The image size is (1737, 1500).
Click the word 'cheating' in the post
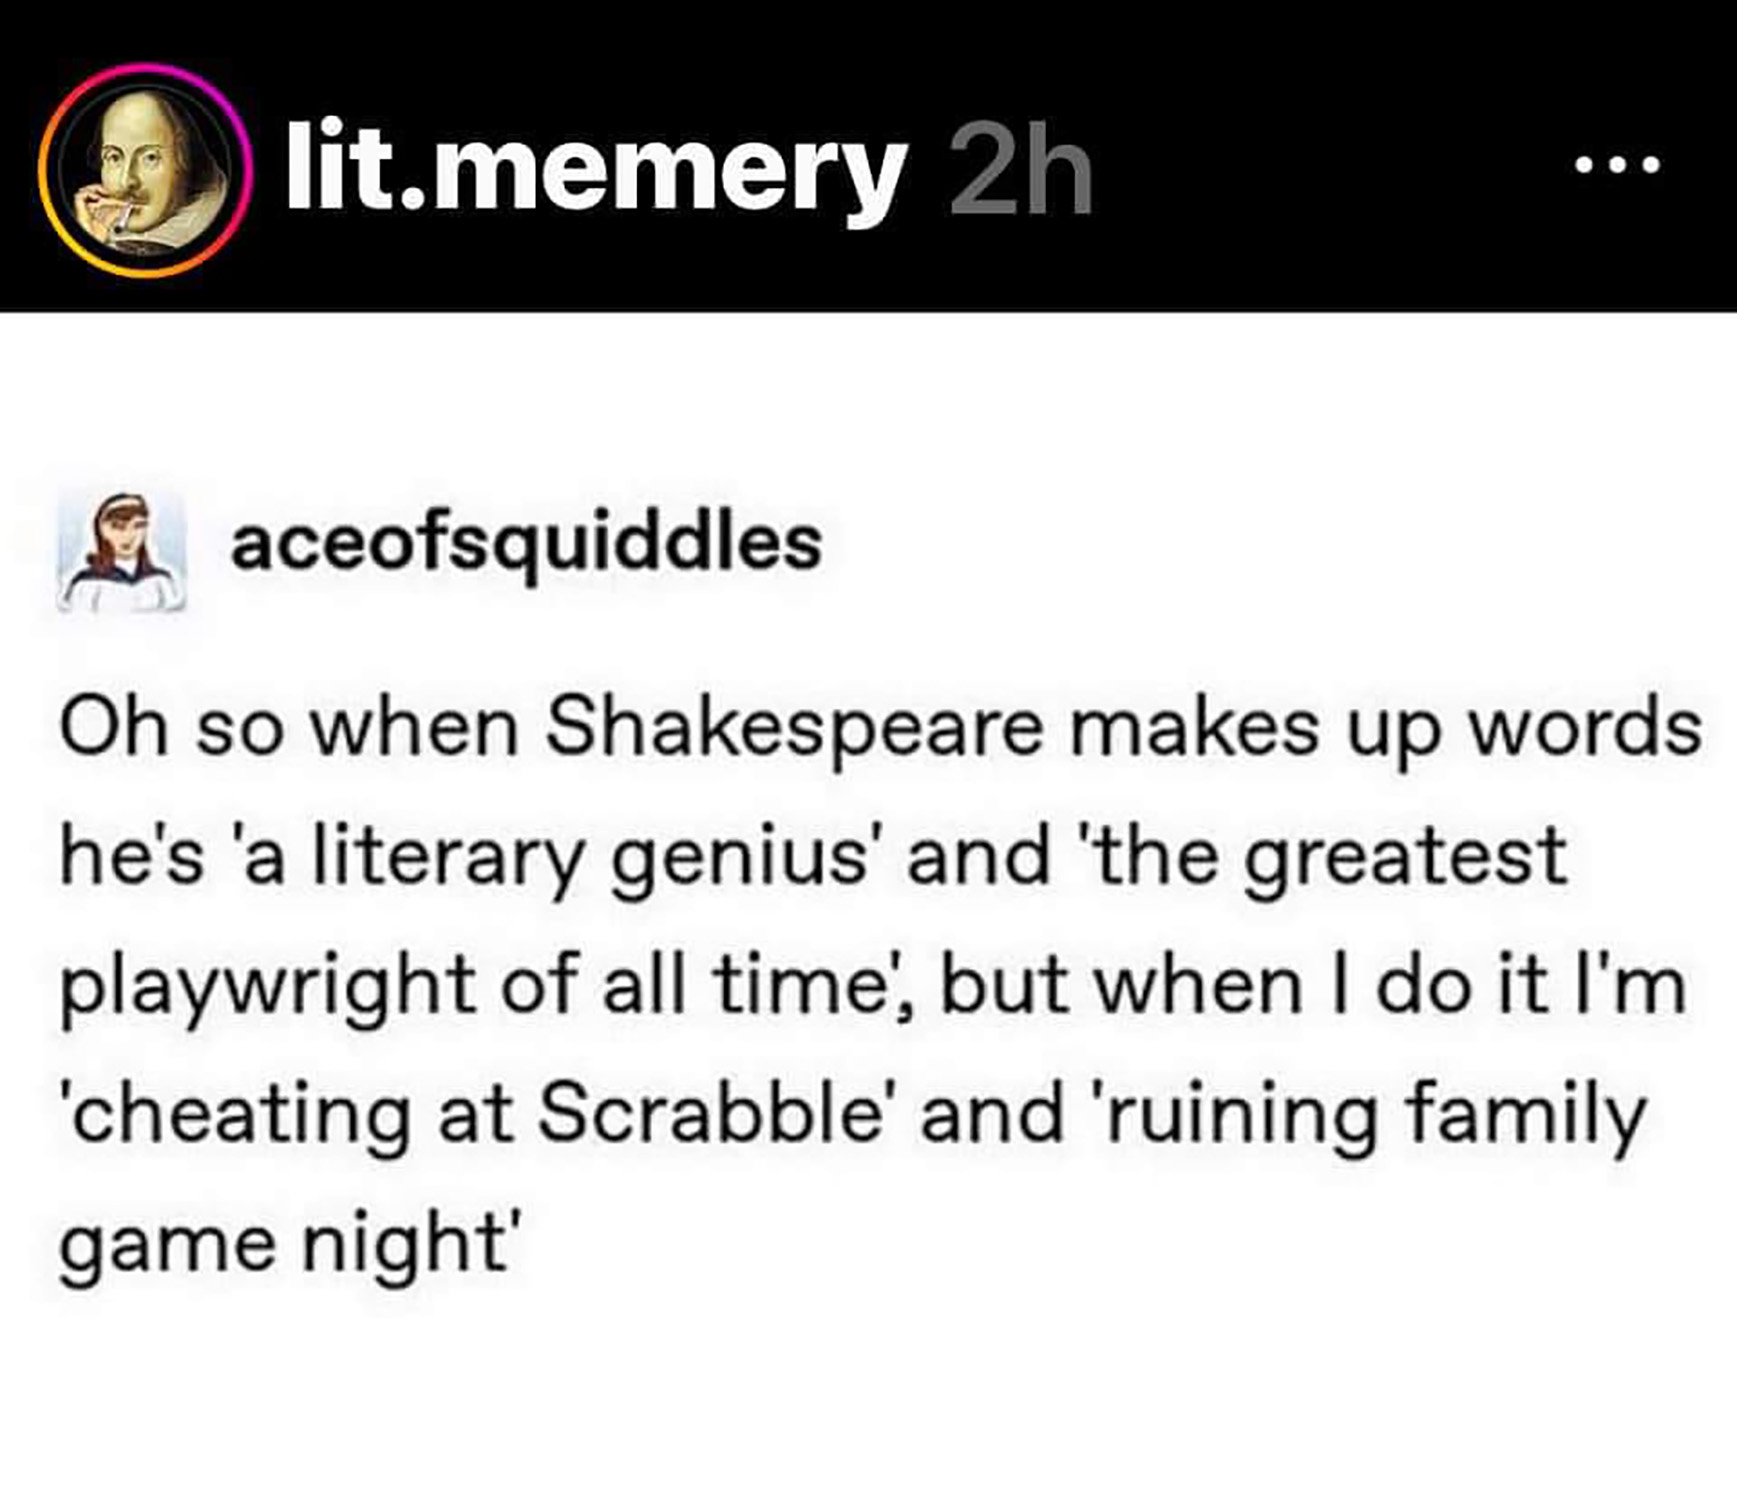coord(234,1119)
